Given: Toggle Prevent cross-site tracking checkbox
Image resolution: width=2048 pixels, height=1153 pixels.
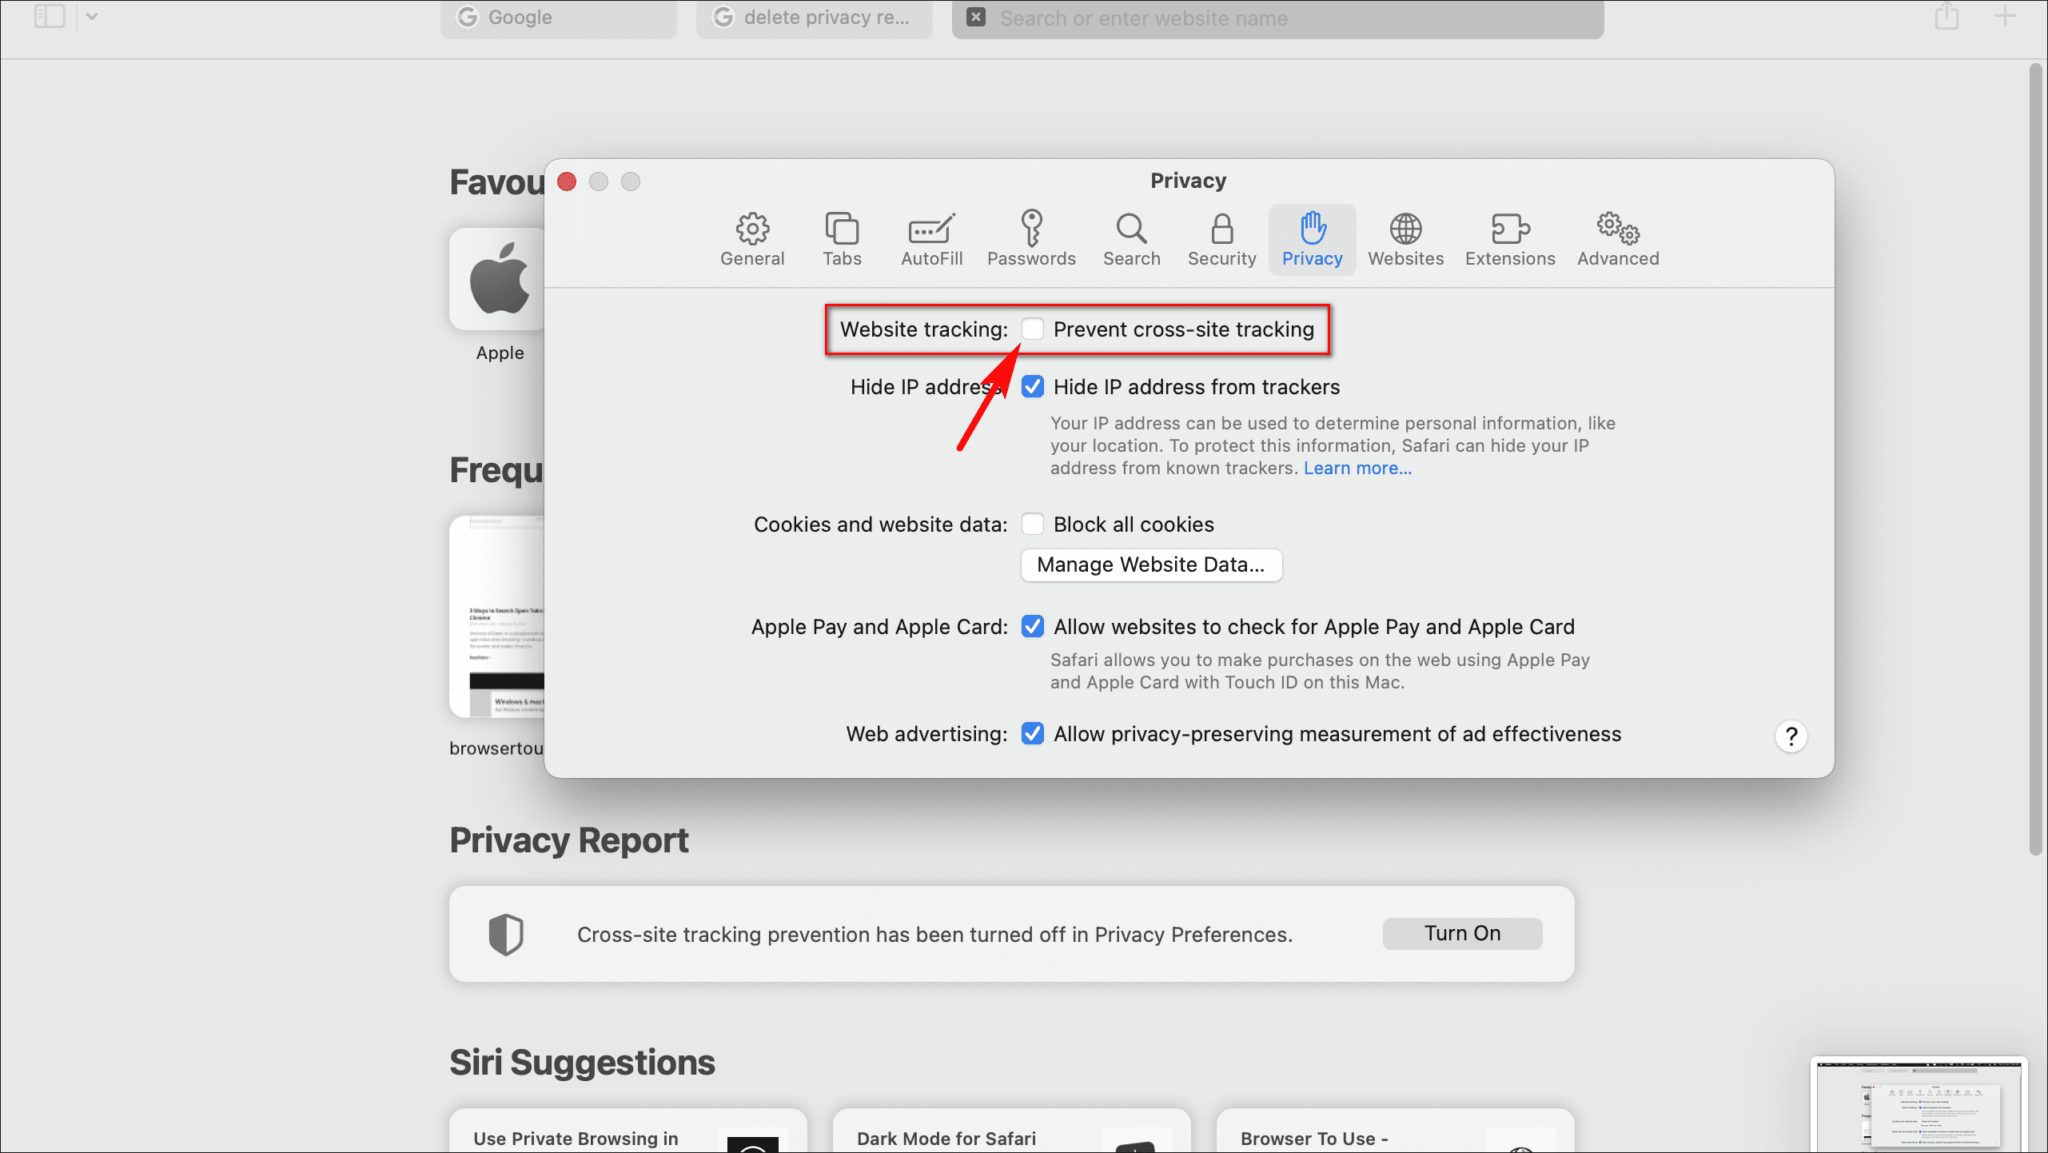Looking at the screenshot, I should 1031,329.
